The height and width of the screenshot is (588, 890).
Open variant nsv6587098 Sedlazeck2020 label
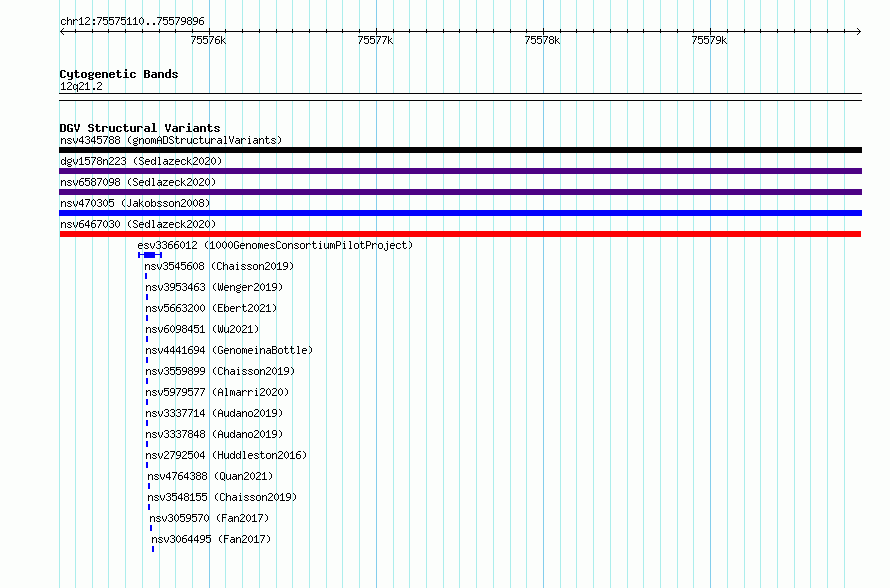(138, 182)
